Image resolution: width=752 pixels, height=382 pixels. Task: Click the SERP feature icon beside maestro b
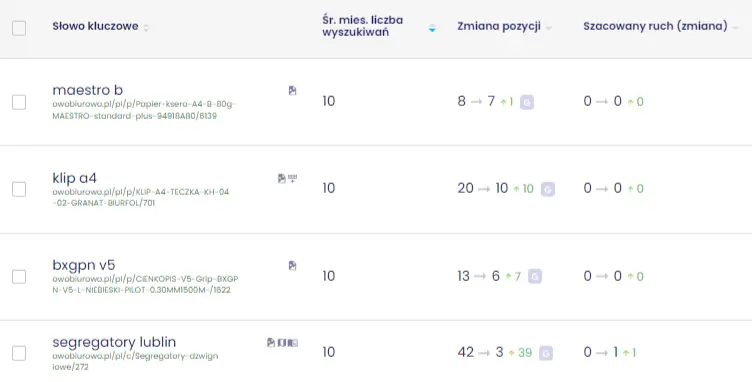(292, 91)
